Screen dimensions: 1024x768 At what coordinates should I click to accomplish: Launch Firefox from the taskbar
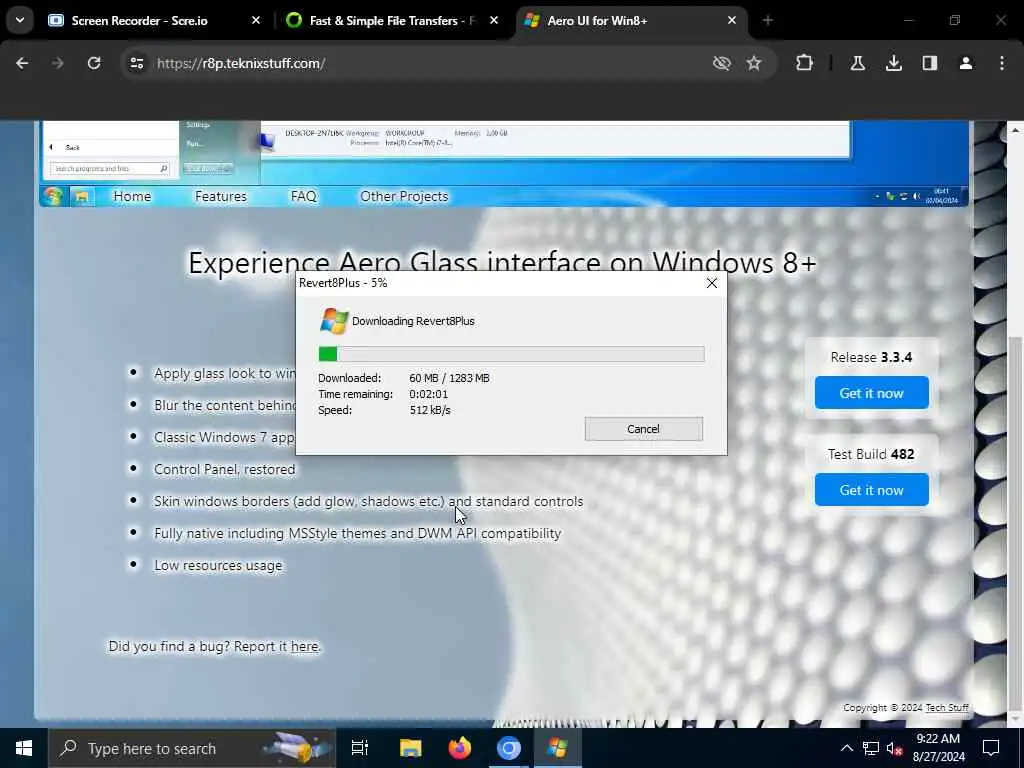(x=460, y=748)
